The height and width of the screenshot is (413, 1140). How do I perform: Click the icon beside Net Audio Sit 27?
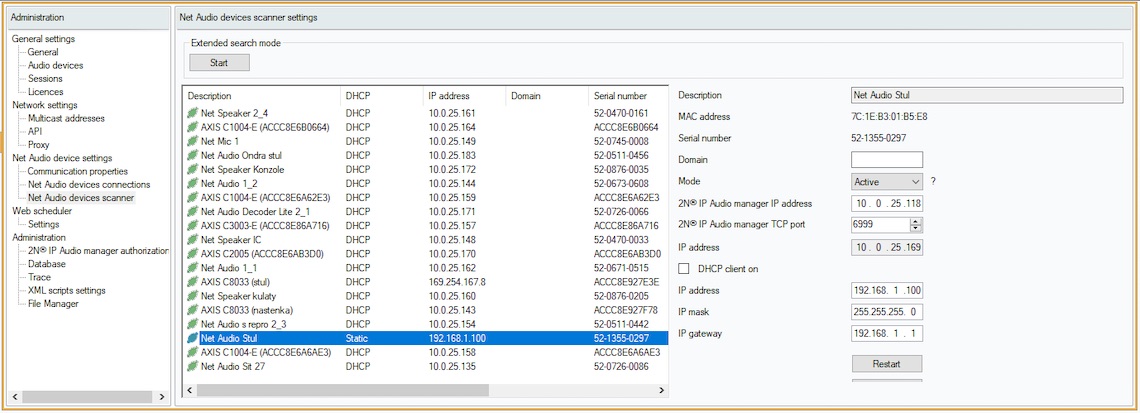click(193, 366)
